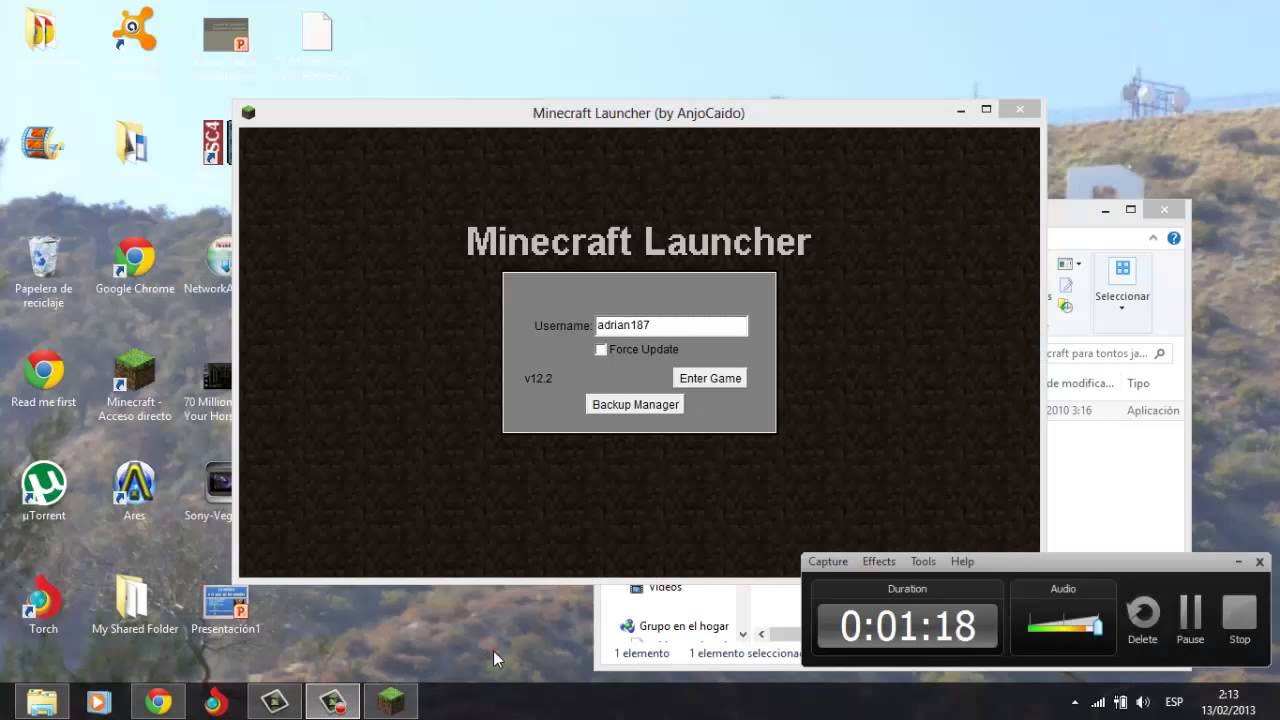1280x720 pixels.
Task: Click the 0:01:18 duration display
Action: (907, 626)
